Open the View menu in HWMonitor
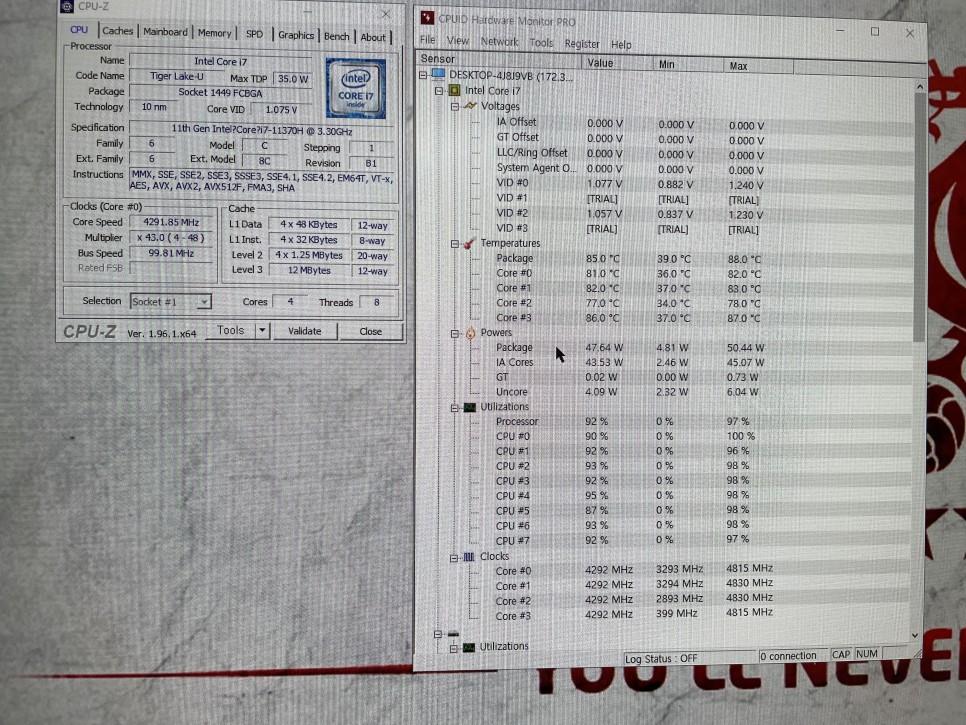The width and height of the screenshot is (966, 725). click(x=458, y=41)
